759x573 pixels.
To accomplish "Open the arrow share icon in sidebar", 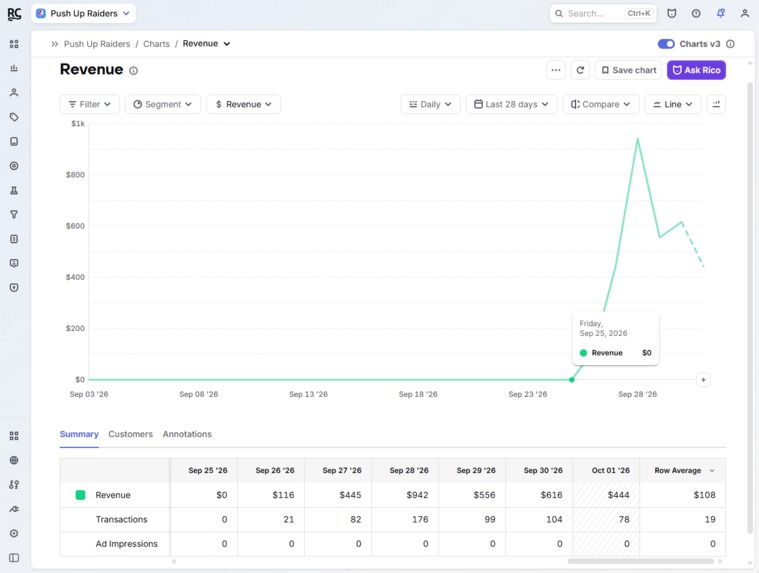I will [14, 509].
